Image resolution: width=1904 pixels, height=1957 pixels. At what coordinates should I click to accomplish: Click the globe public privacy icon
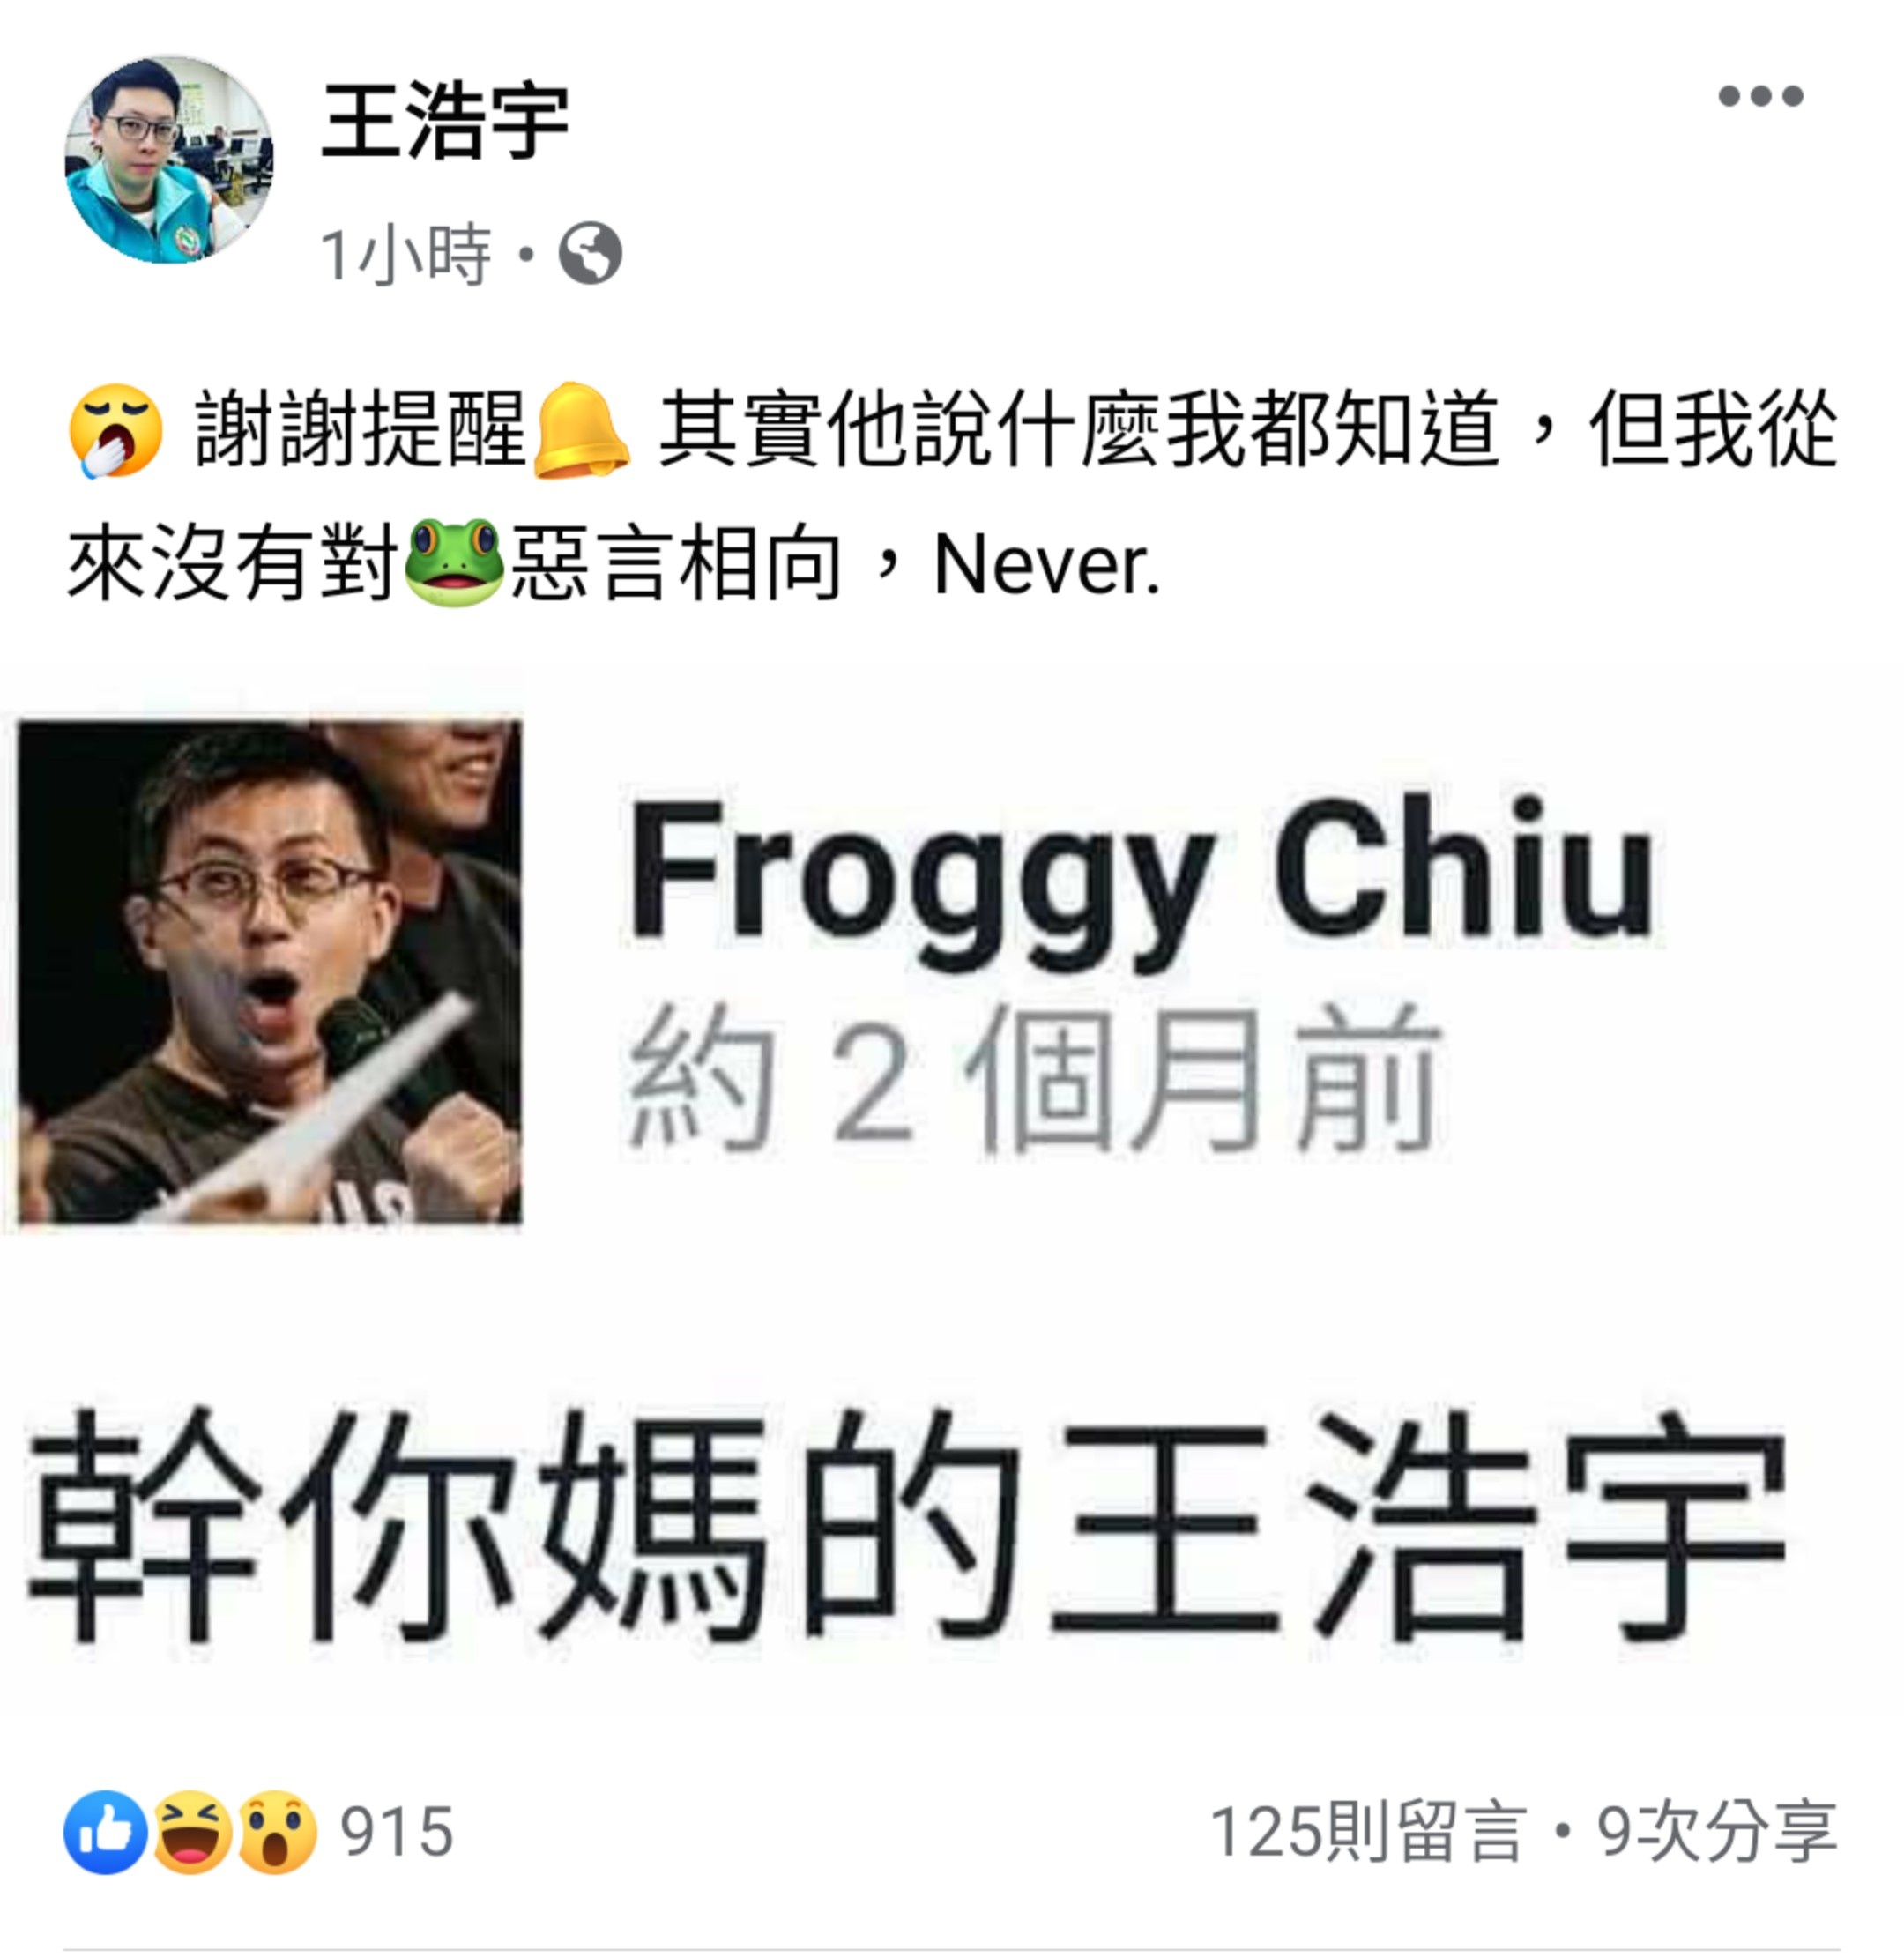coord(590,254)
